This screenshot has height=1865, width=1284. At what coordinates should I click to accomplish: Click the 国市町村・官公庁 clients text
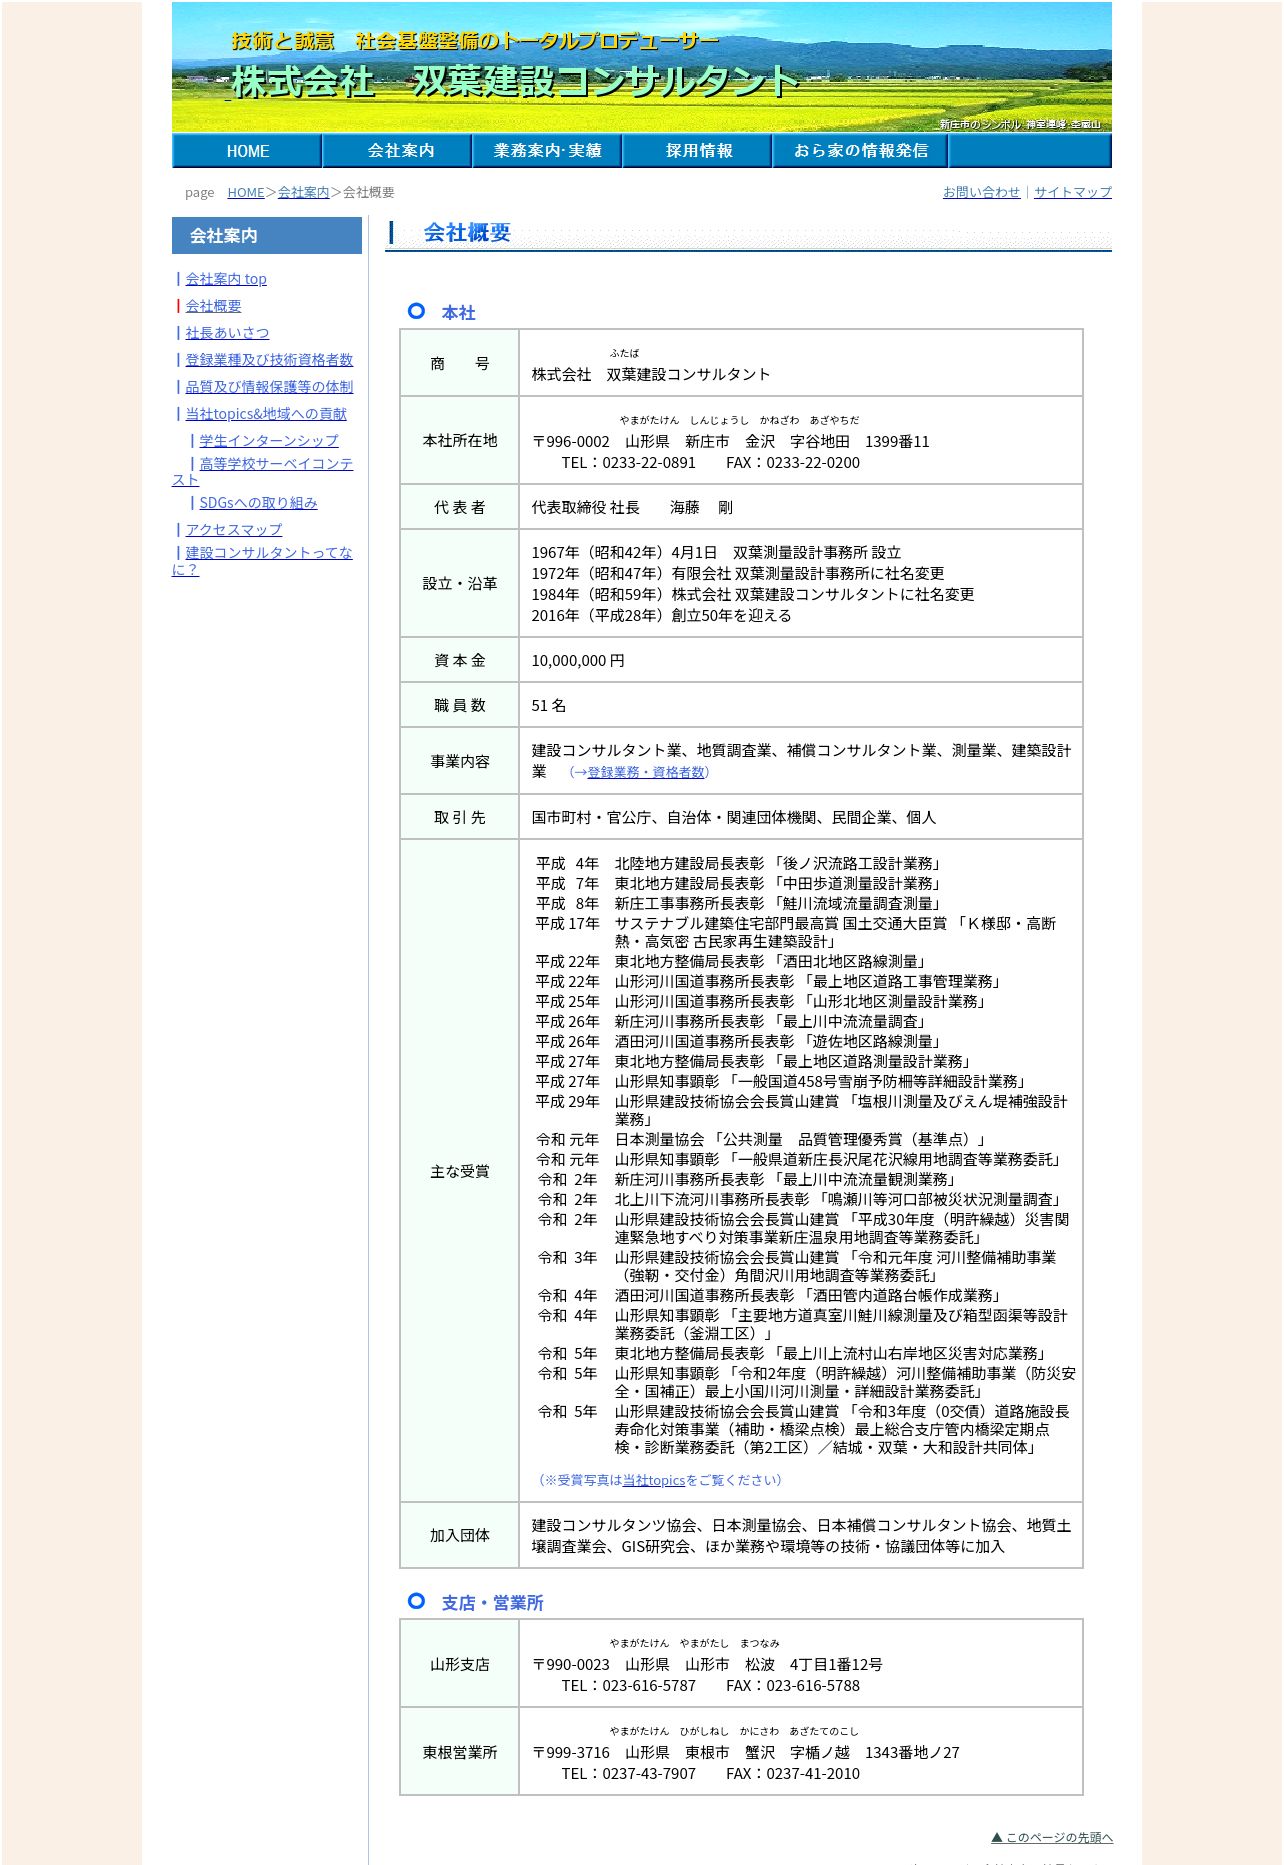733,818
